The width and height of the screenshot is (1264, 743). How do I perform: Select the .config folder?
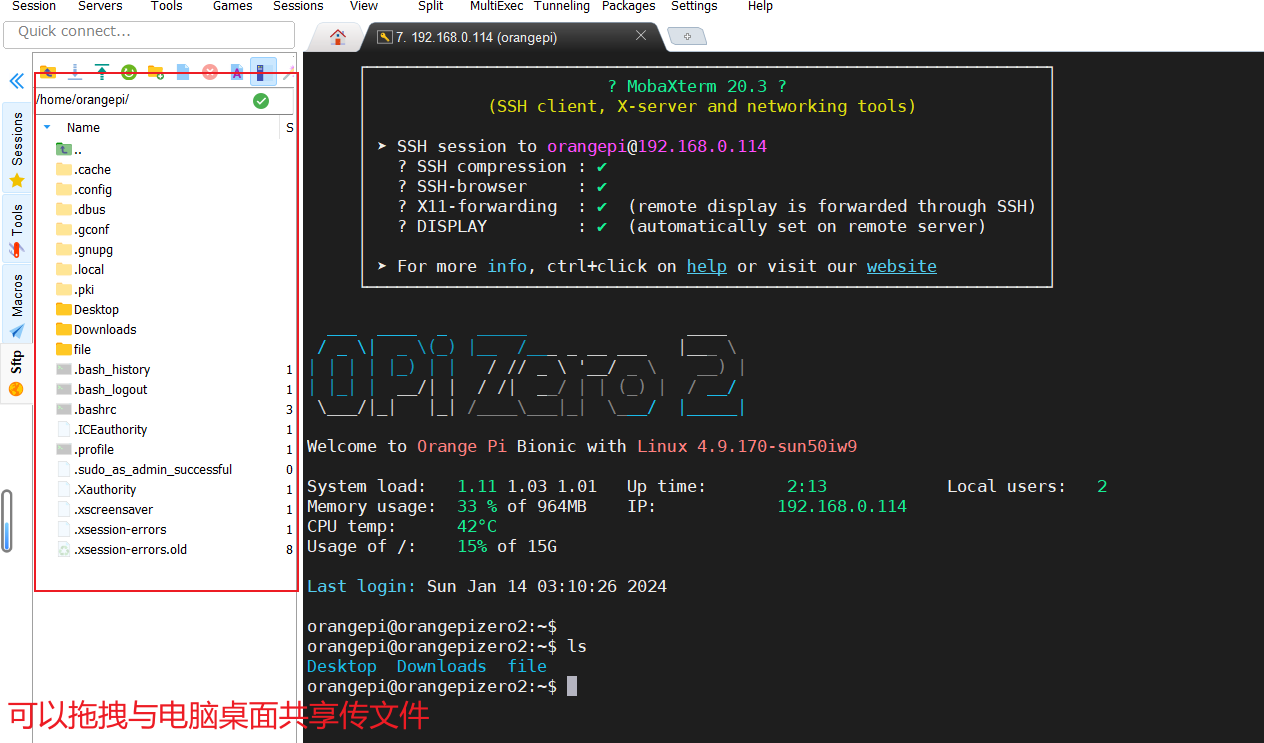point(84,189)
